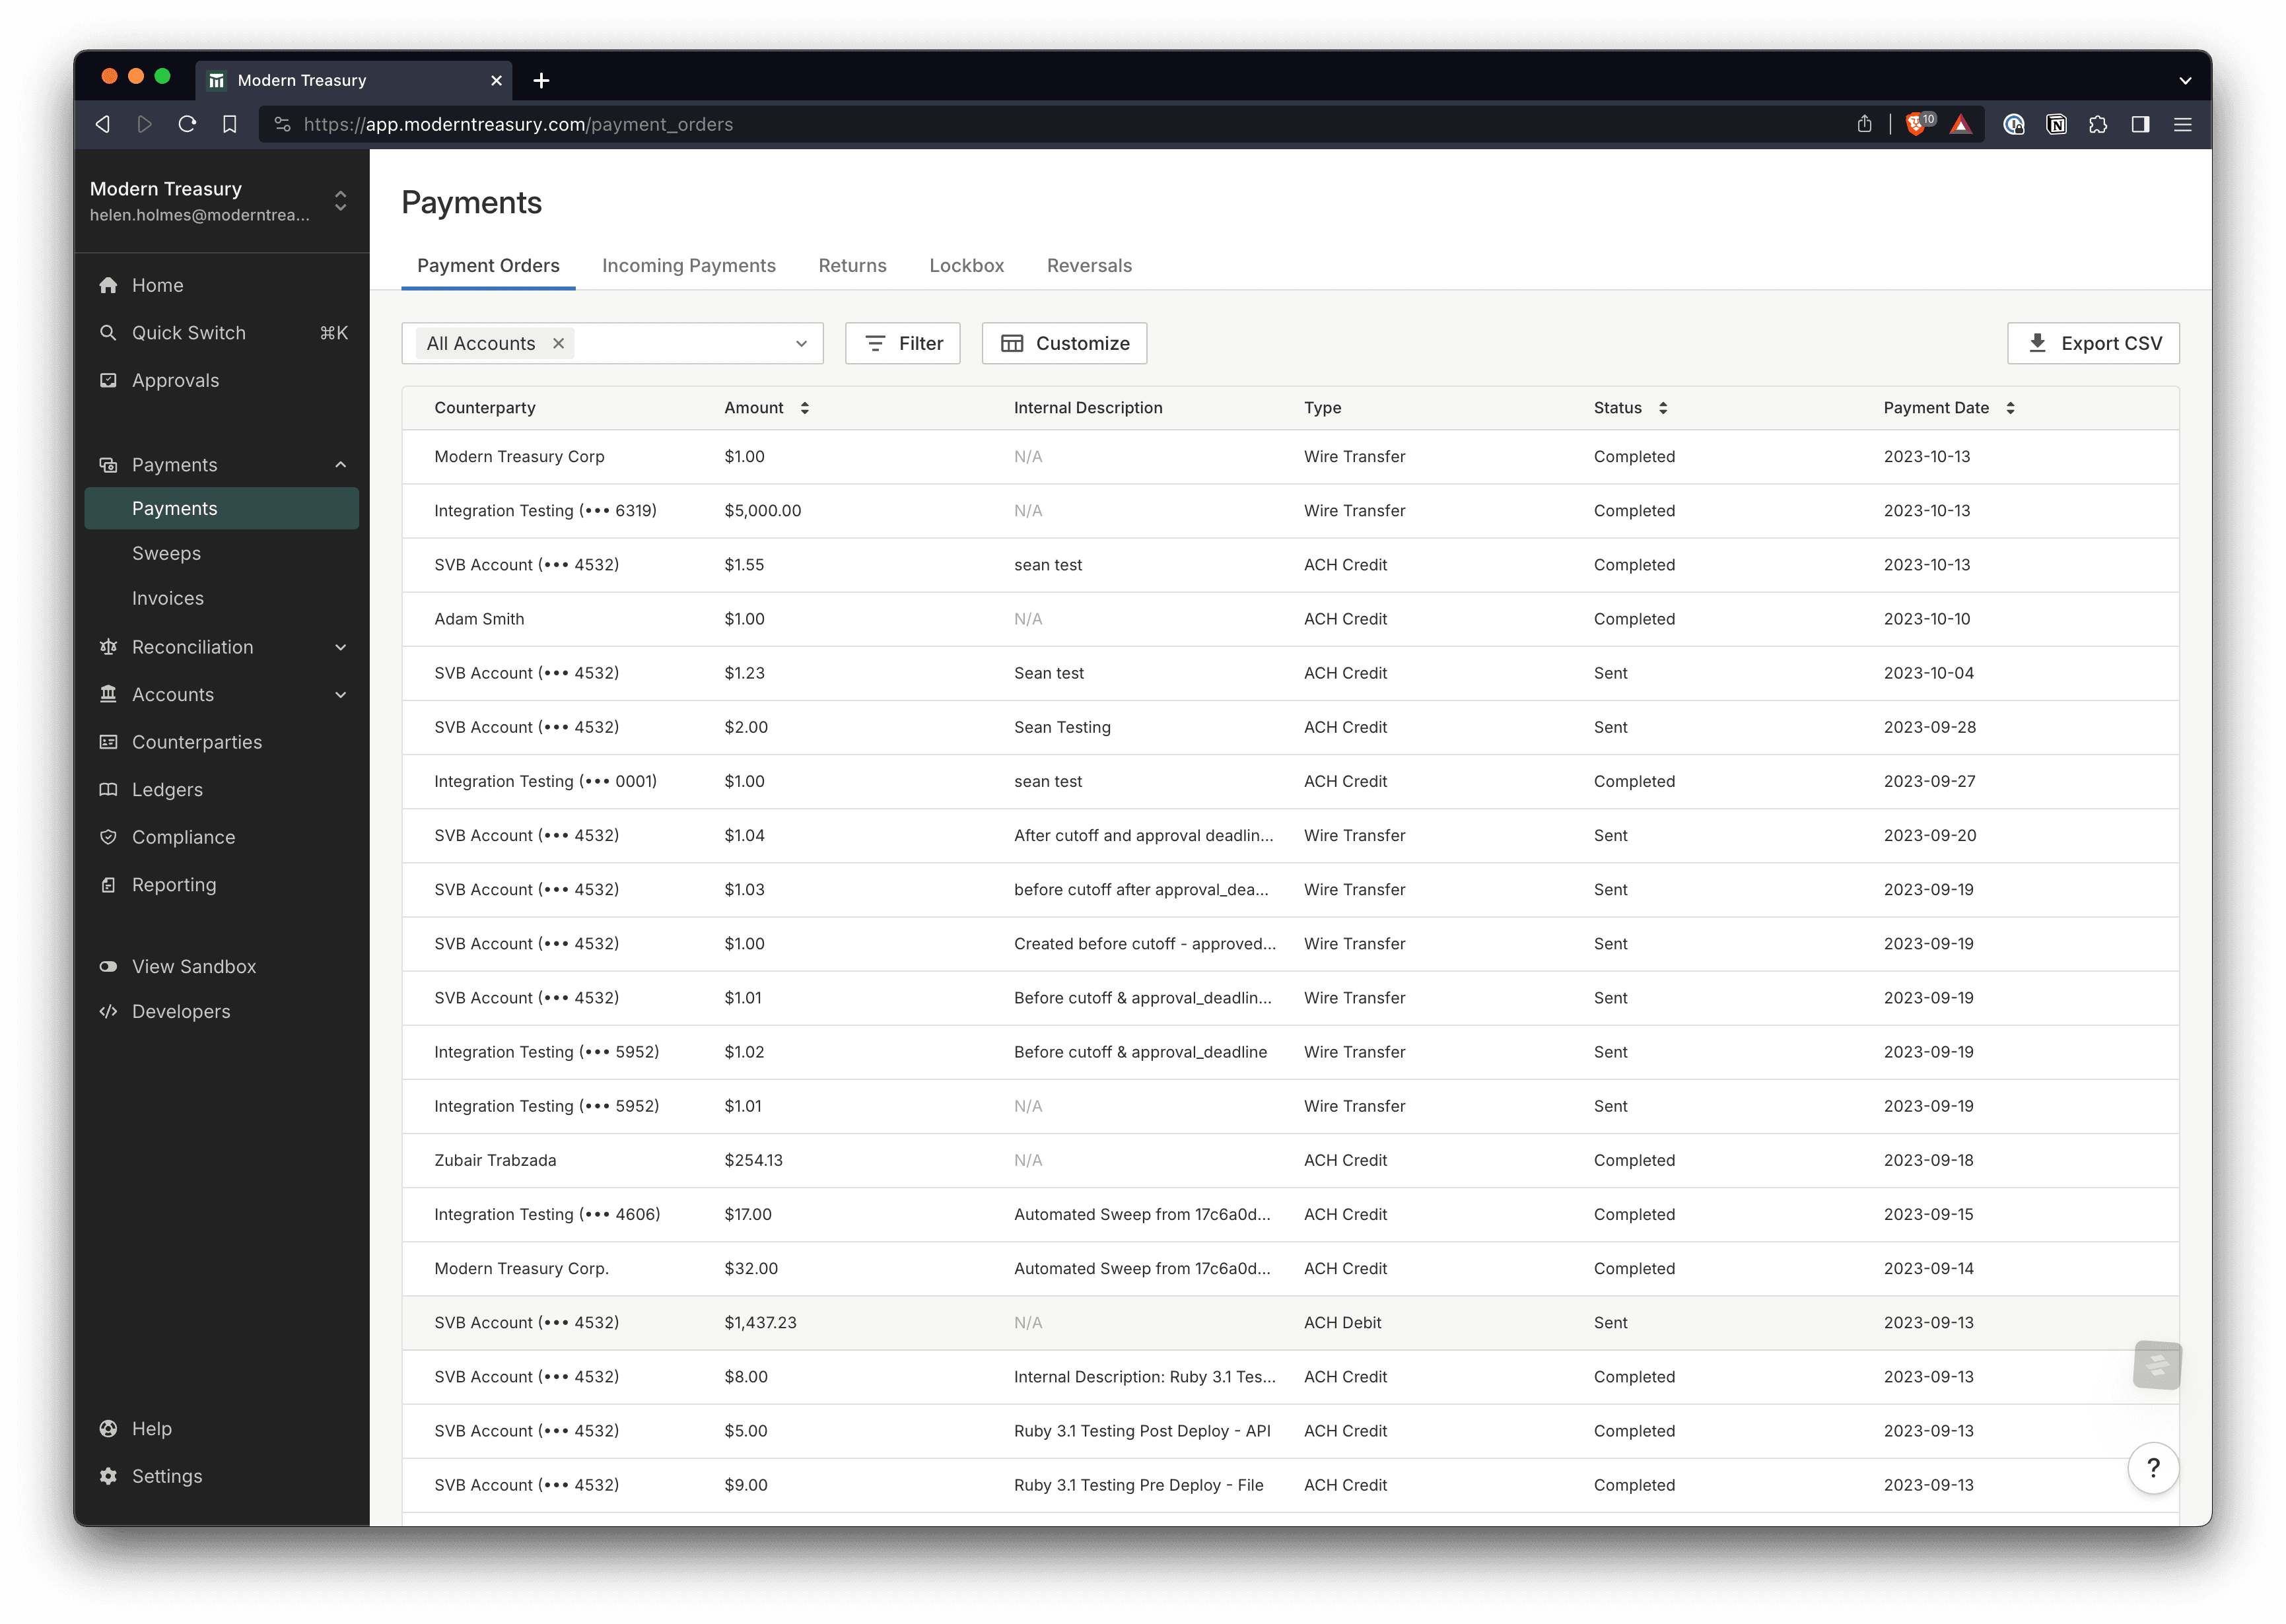Open the Adam Smith payment row

[x=1290, y=619]
